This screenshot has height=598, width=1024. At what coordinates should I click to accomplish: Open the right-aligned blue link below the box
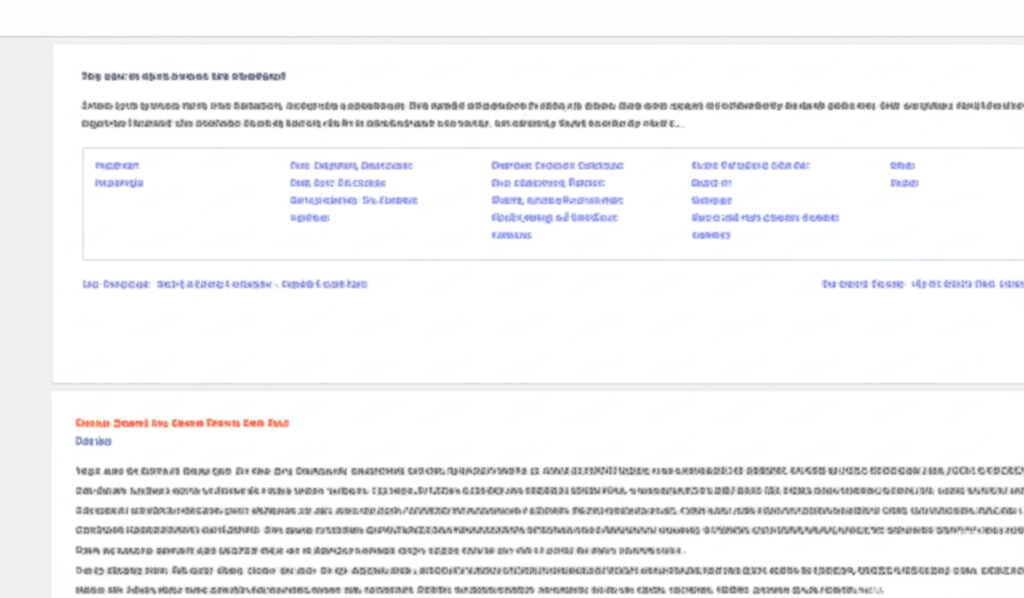point(923,284)
